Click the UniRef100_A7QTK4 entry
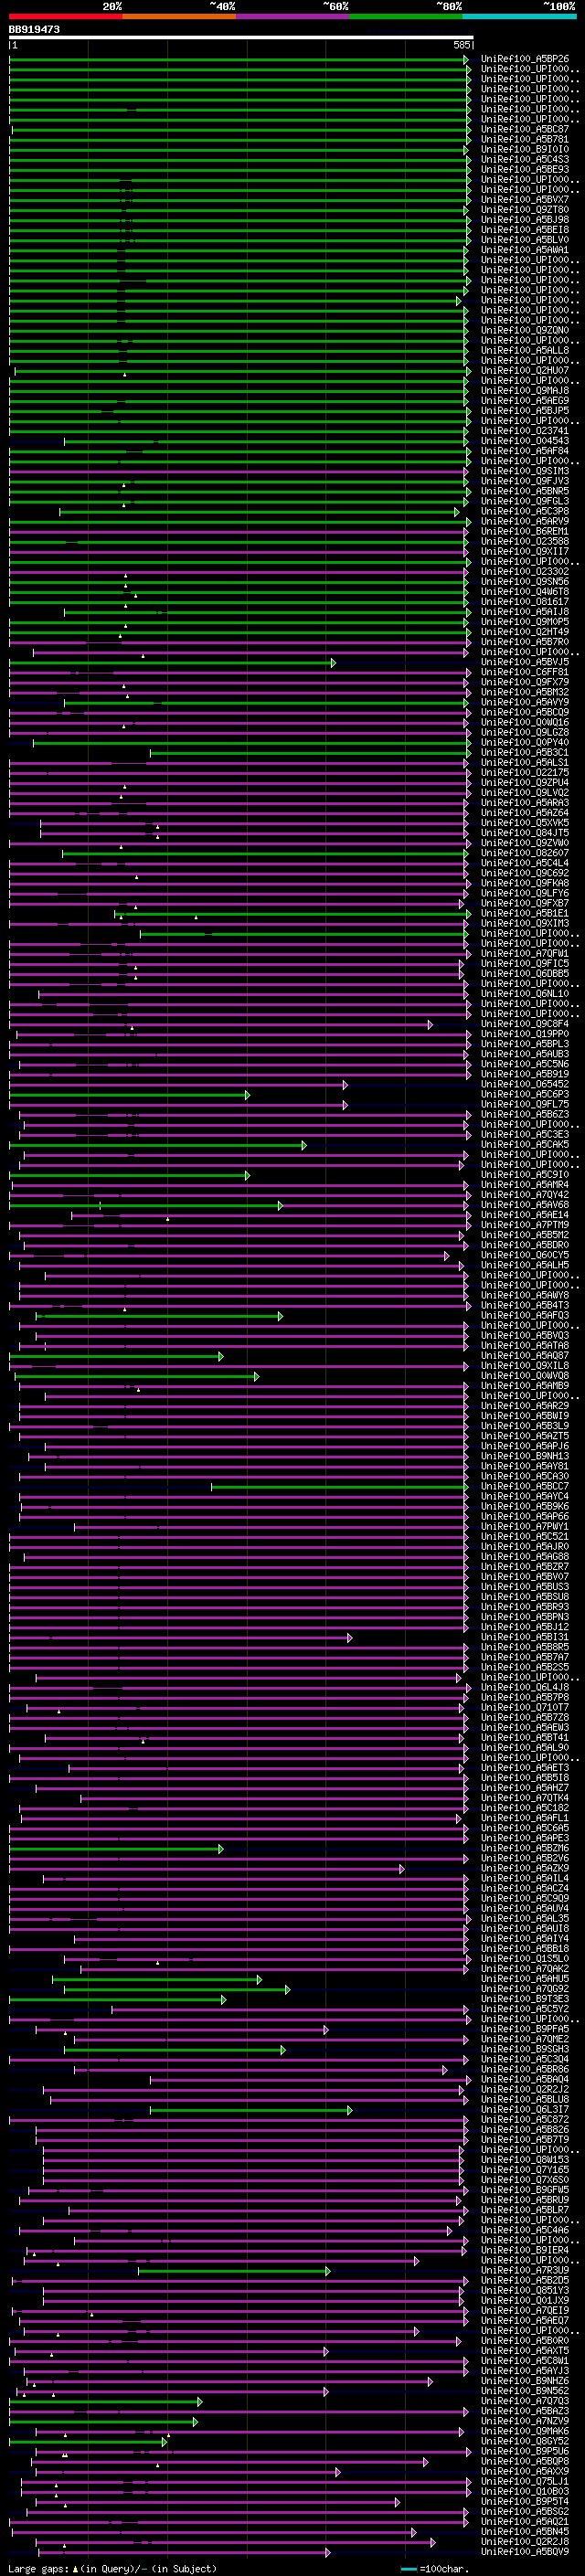Viewport: 585px width, 2576px height. 524,1798
